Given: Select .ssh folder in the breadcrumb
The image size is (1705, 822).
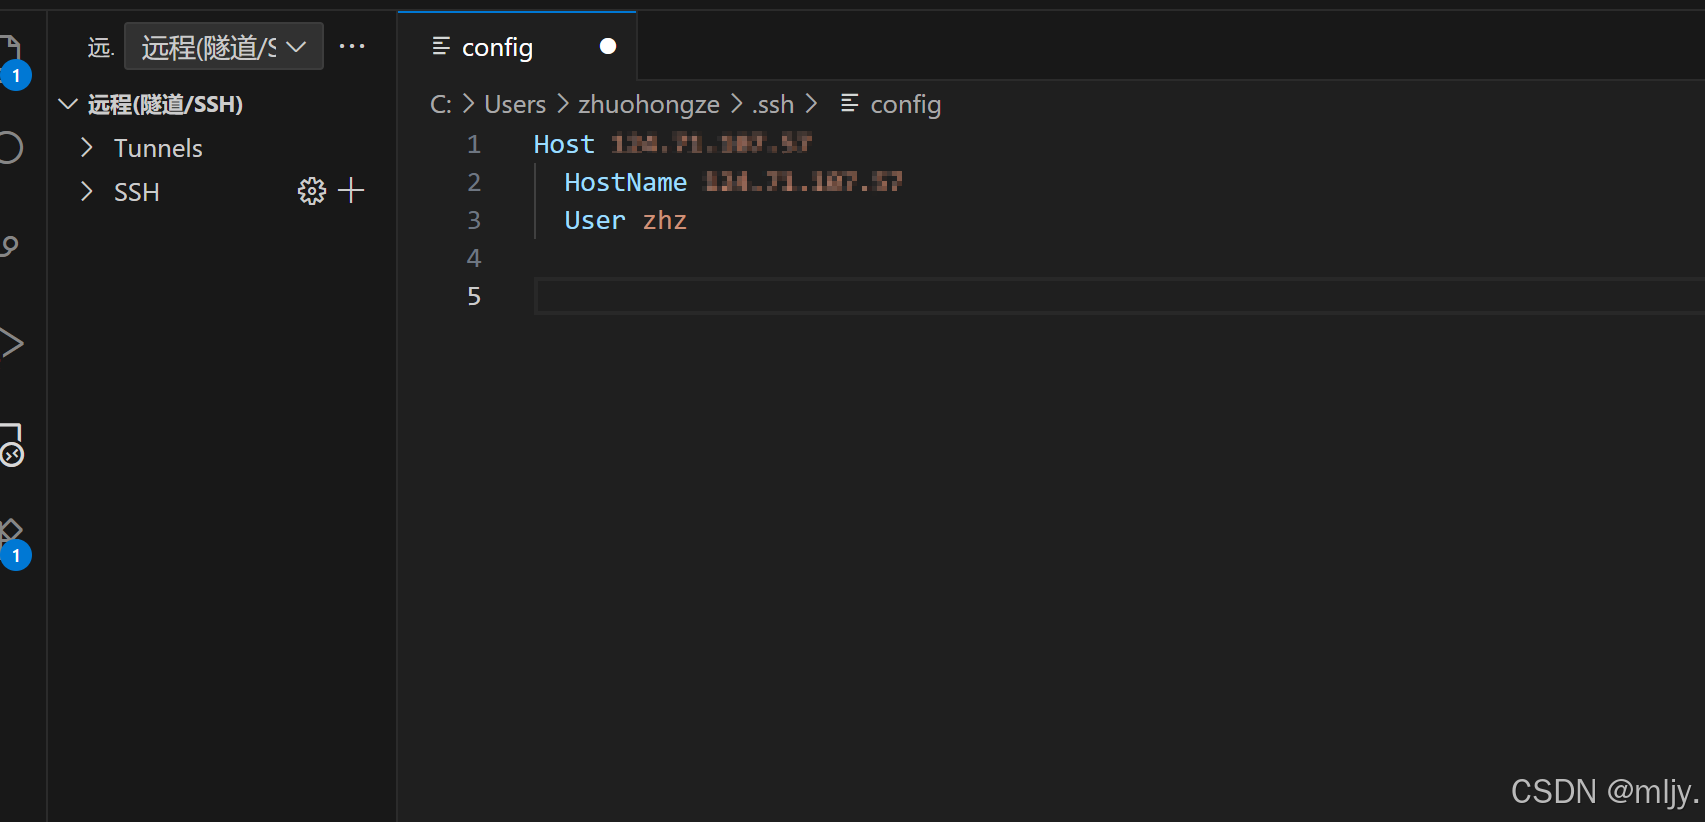Looking at the screenshot, I should (x=772, y=104).
